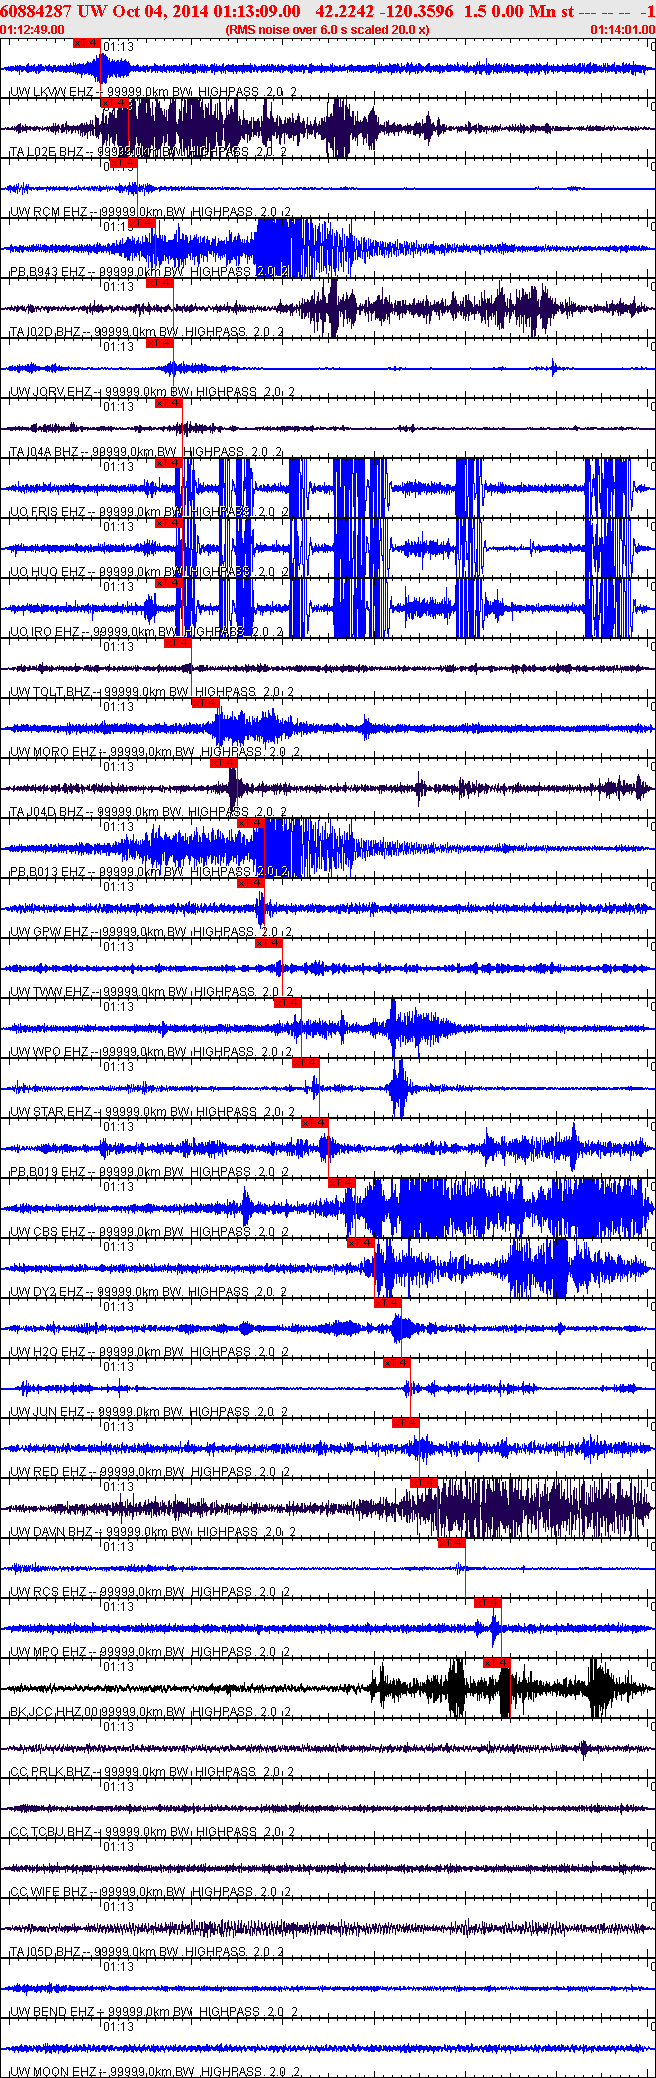Click the start time 01:12:49.00
The image size is (656, 2078).
[32, 29]
